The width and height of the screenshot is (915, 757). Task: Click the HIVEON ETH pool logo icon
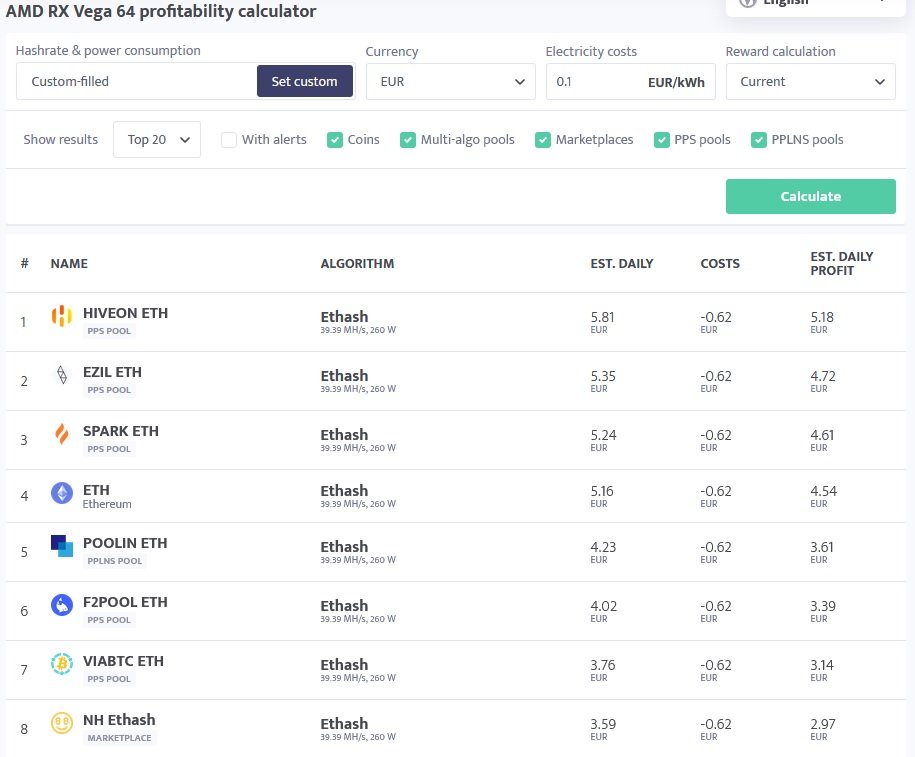click(x=62, y=316)
